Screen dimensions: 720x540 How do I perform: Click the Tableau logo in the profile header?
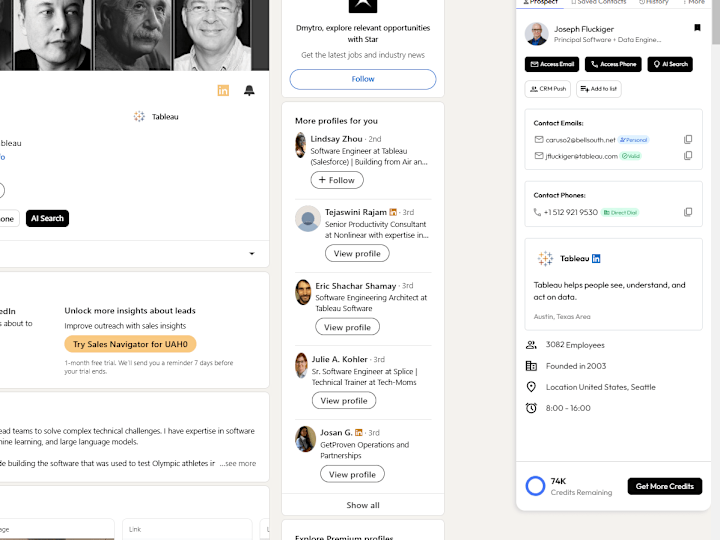click(139, 117)
